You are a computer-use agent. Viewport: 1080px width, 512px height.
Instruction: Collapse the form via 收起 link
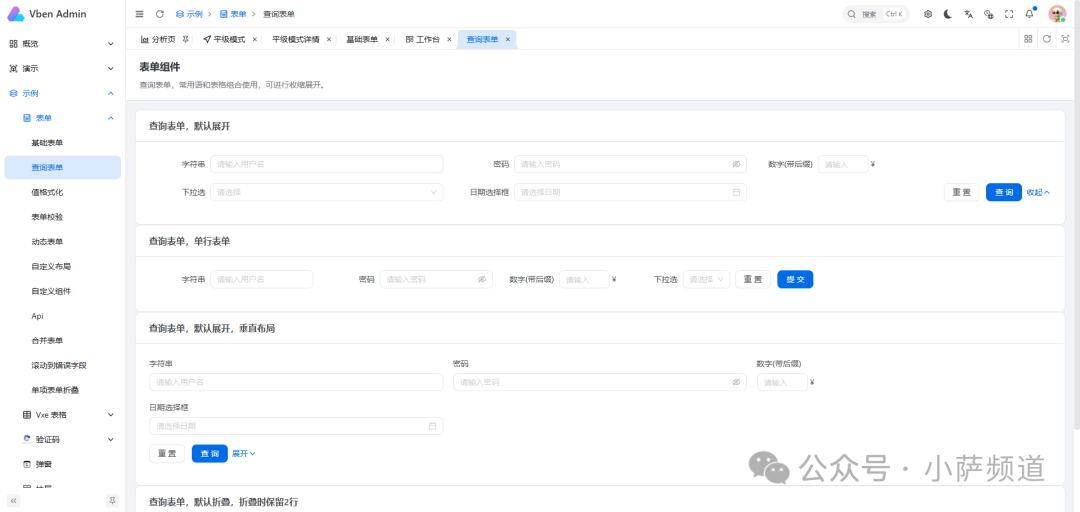pyautogui.click(x=1038, y=192)
